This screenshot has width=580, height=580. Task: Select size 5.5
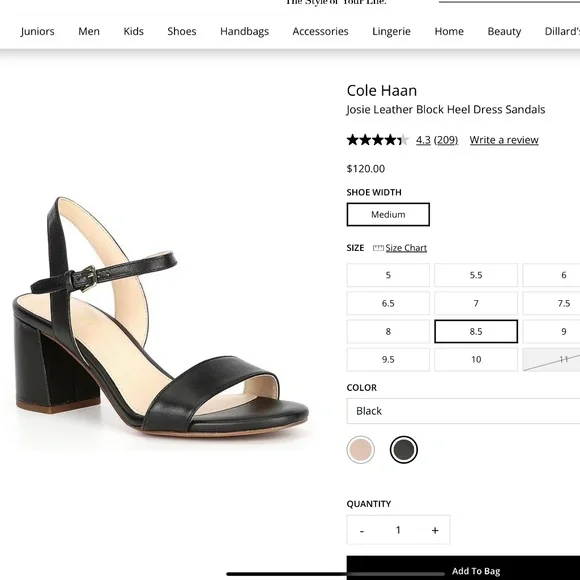click(x=476, y=275)
